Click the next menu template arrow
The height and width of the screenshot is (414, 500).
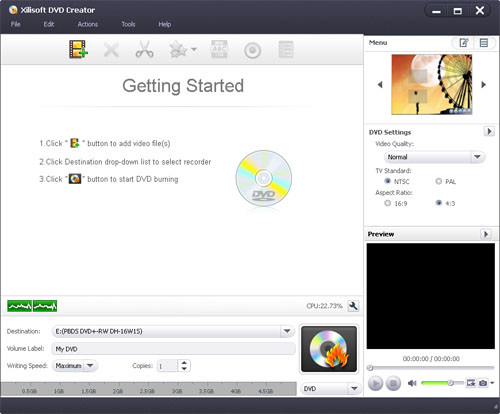484,85
